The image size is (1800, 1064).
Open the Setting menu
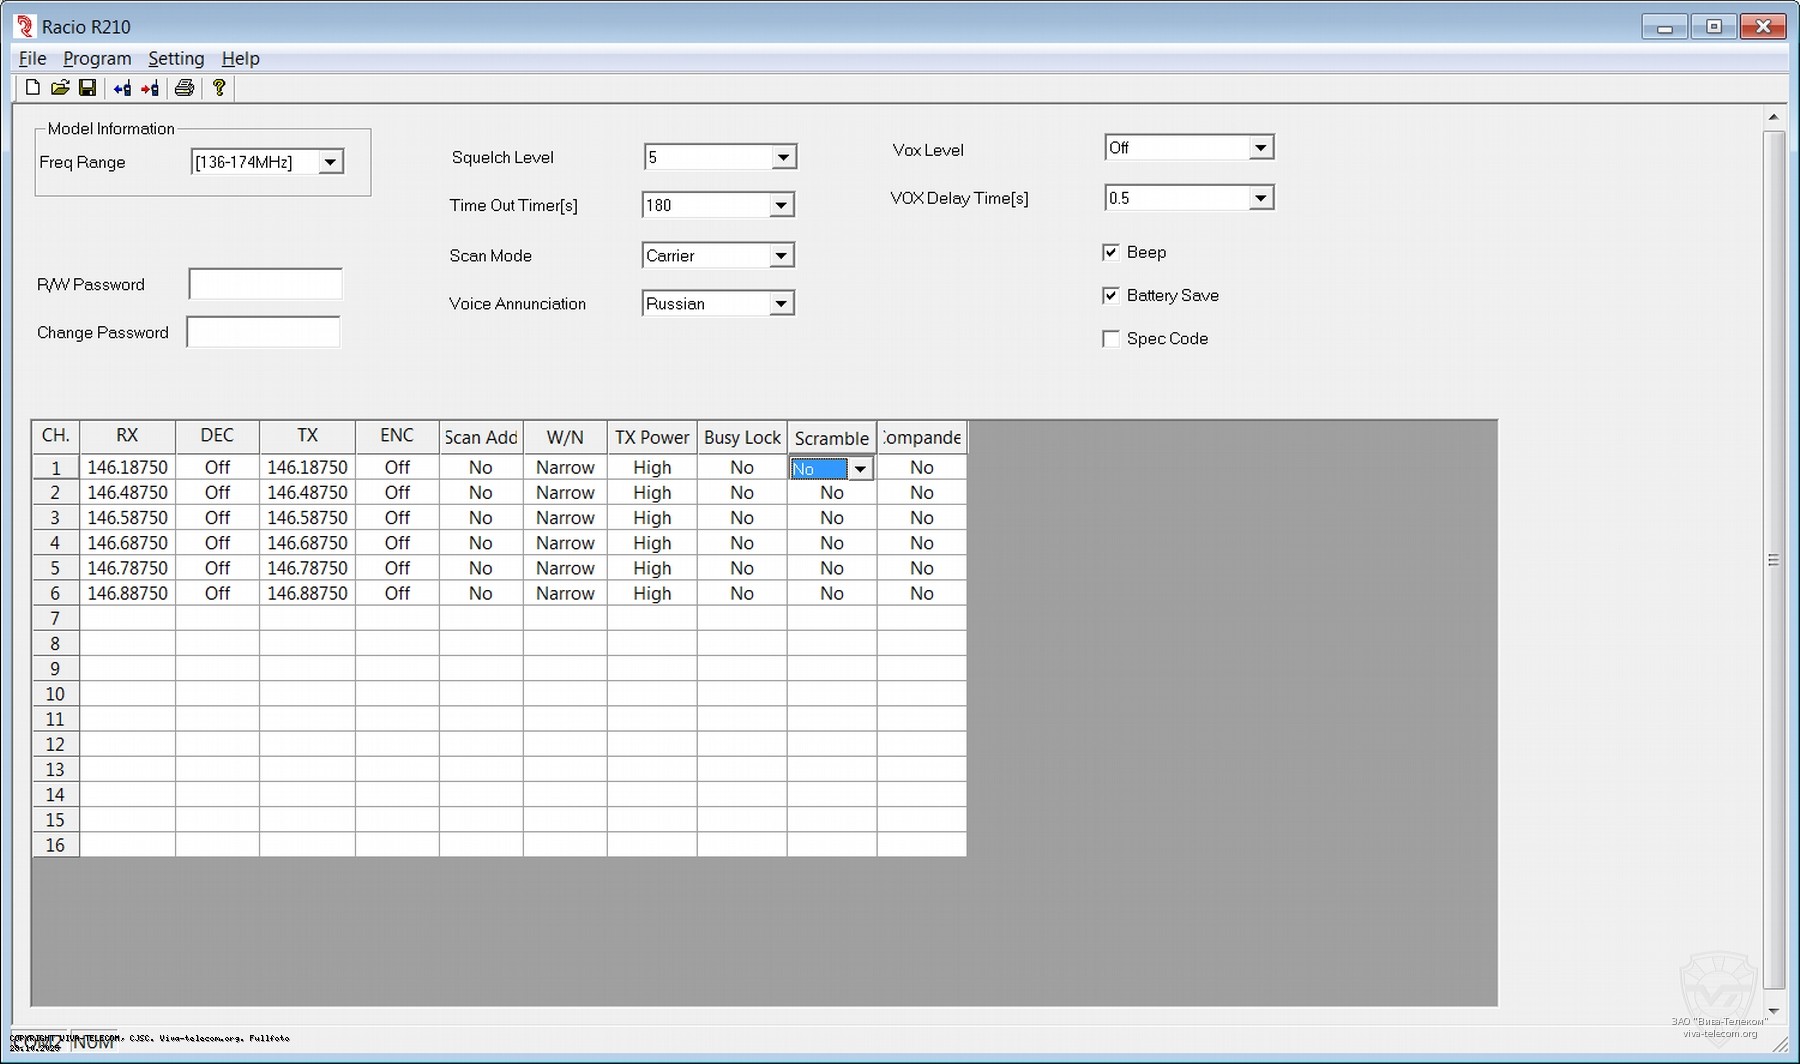pyautogui.click(x=176, y=58)
